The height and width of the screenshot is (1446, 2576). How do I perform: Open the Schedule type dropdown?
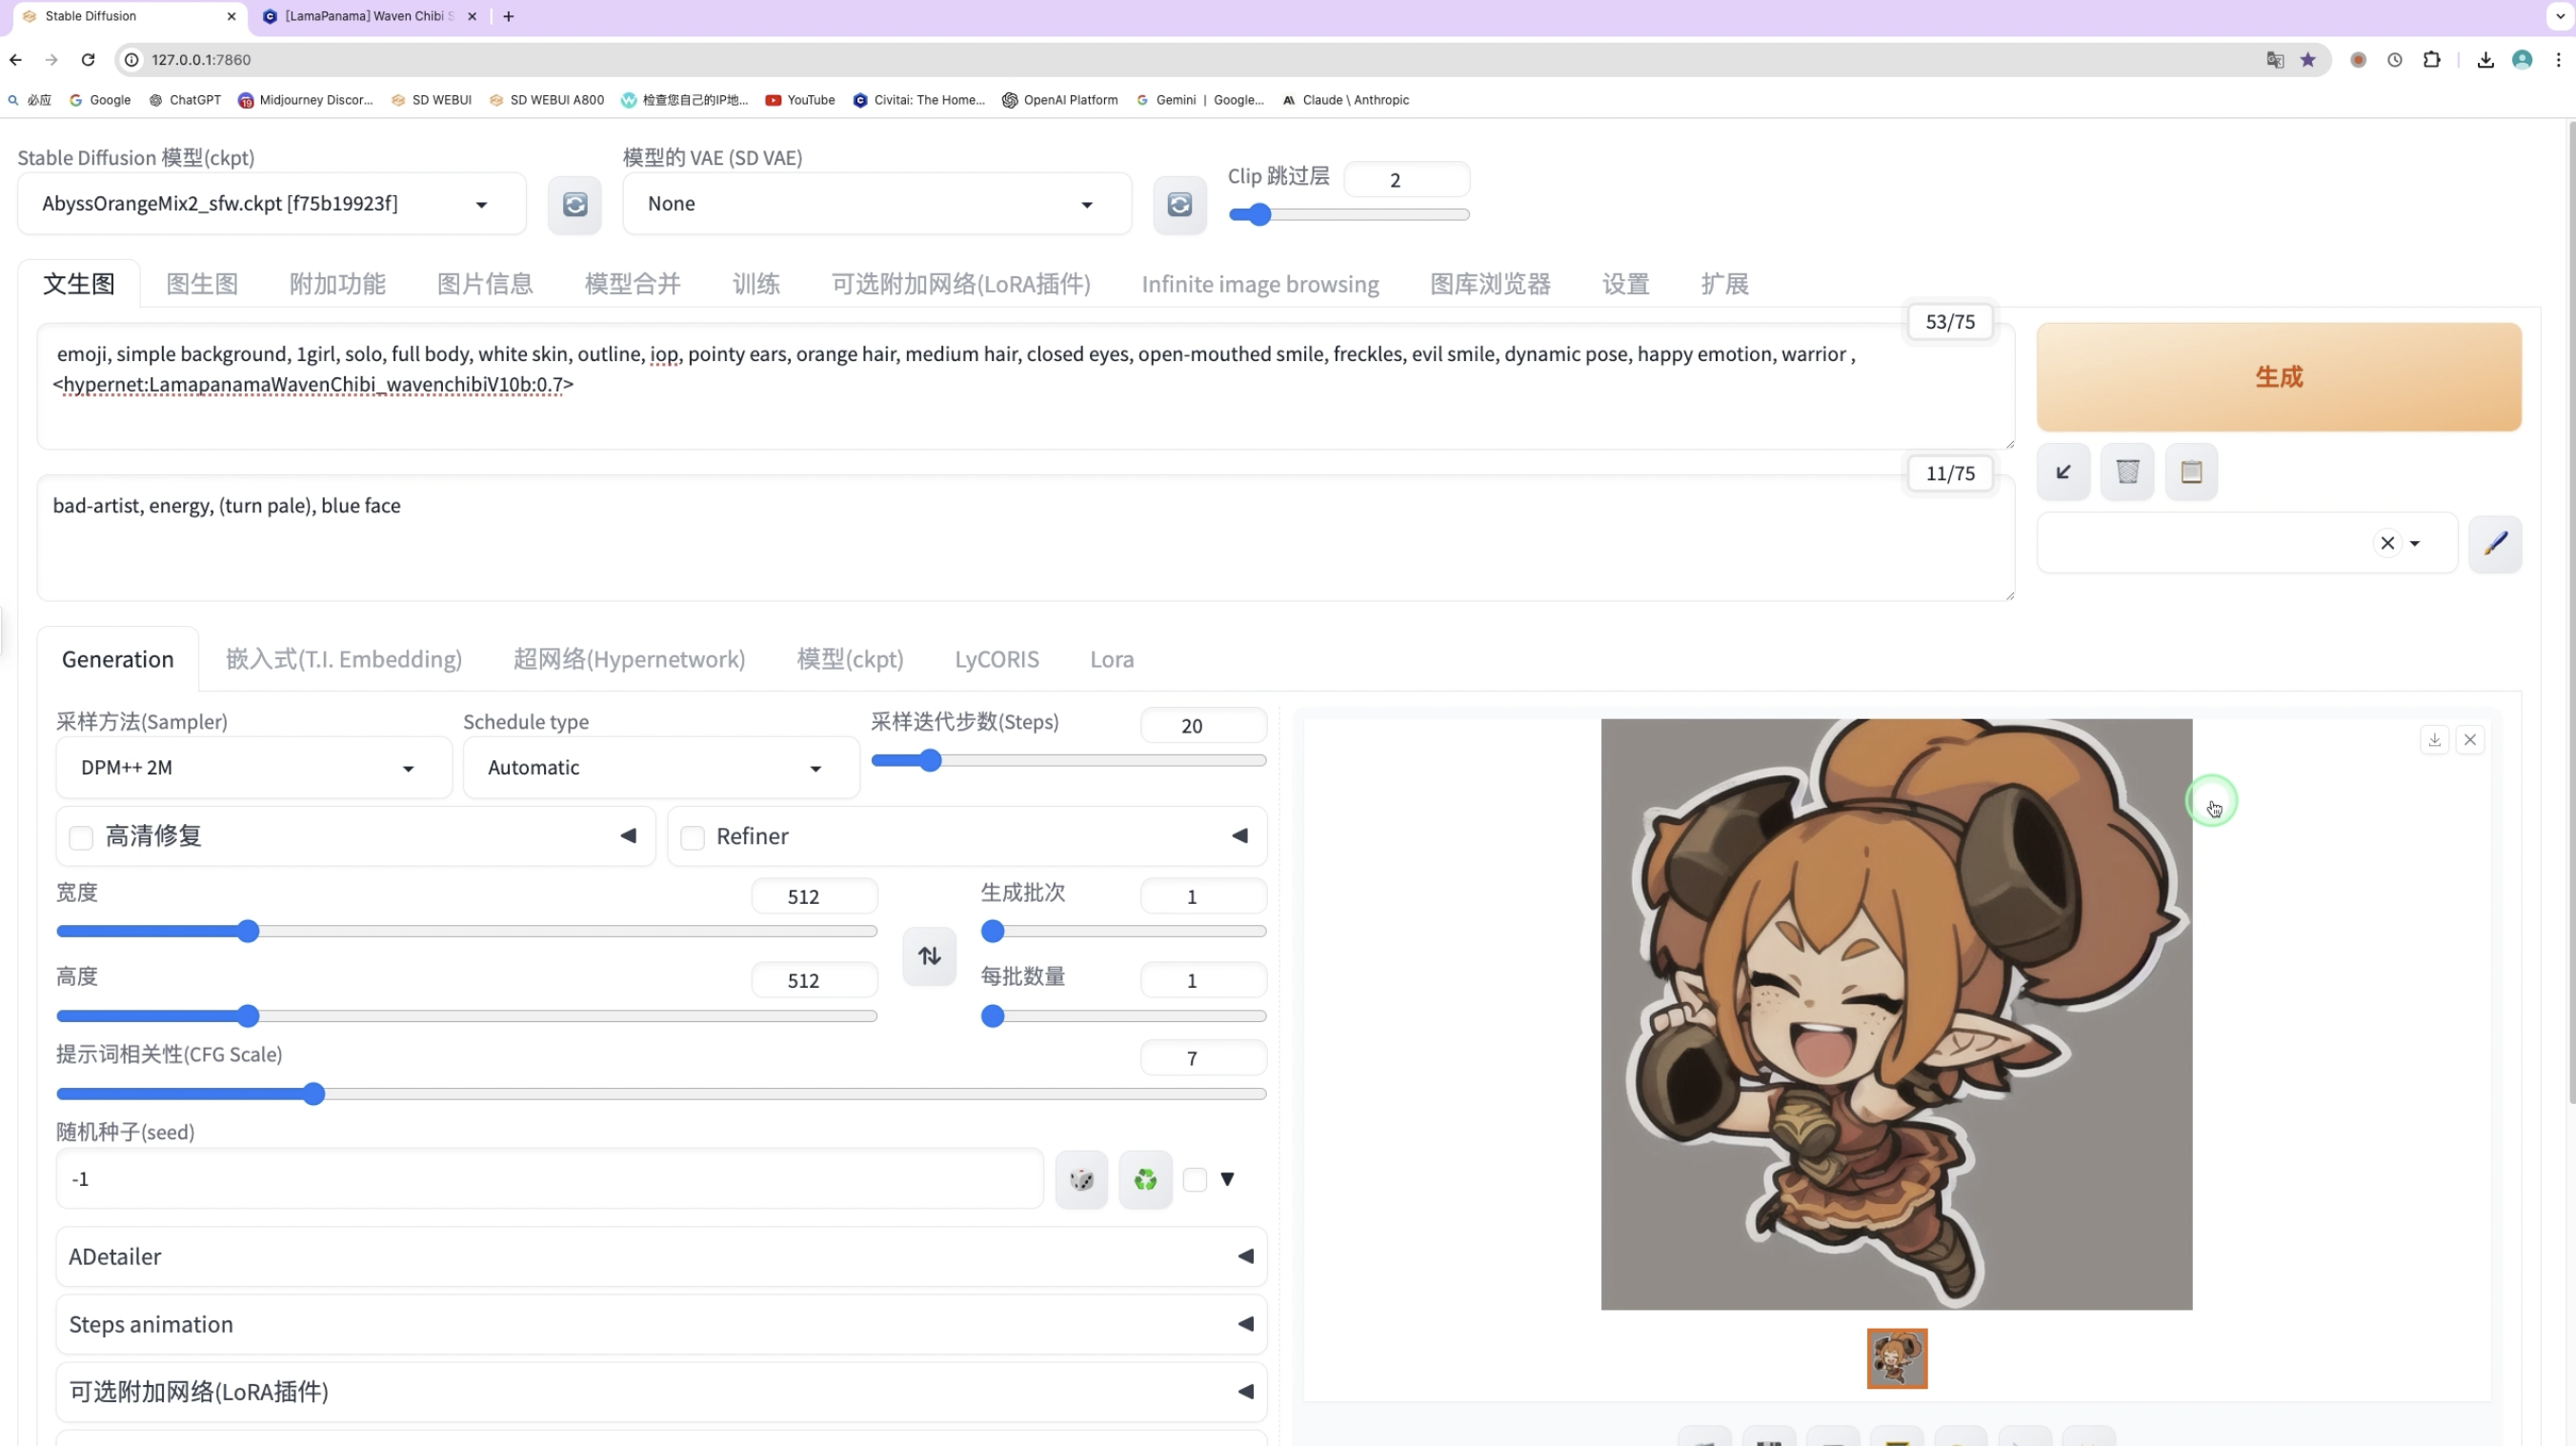coord(661,768)
